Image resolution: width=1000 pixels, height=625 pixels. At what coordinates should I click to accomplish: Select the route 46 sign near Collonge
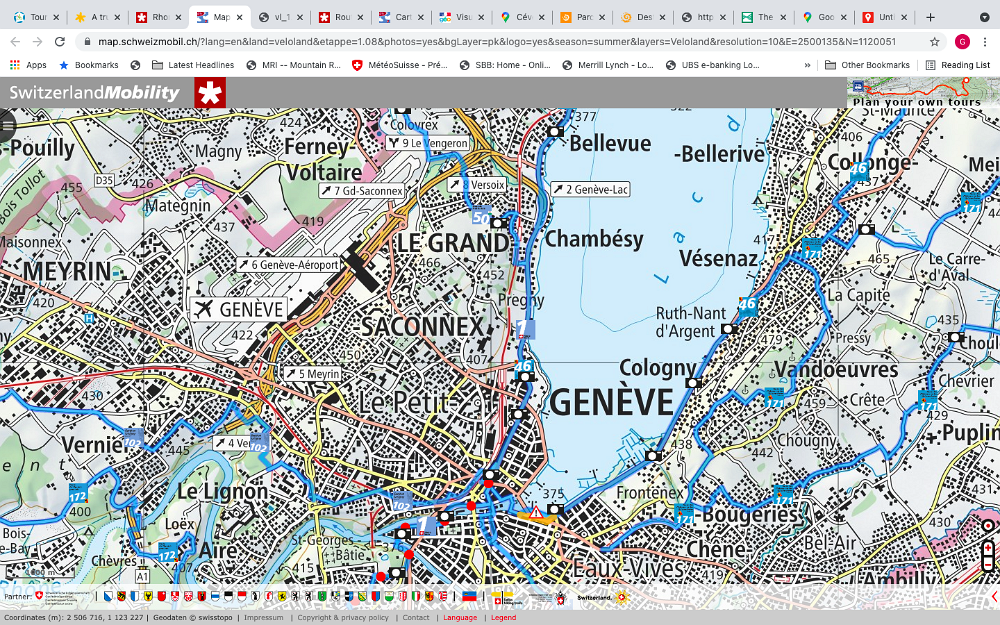pyautogui.click(x=859, y=172)
